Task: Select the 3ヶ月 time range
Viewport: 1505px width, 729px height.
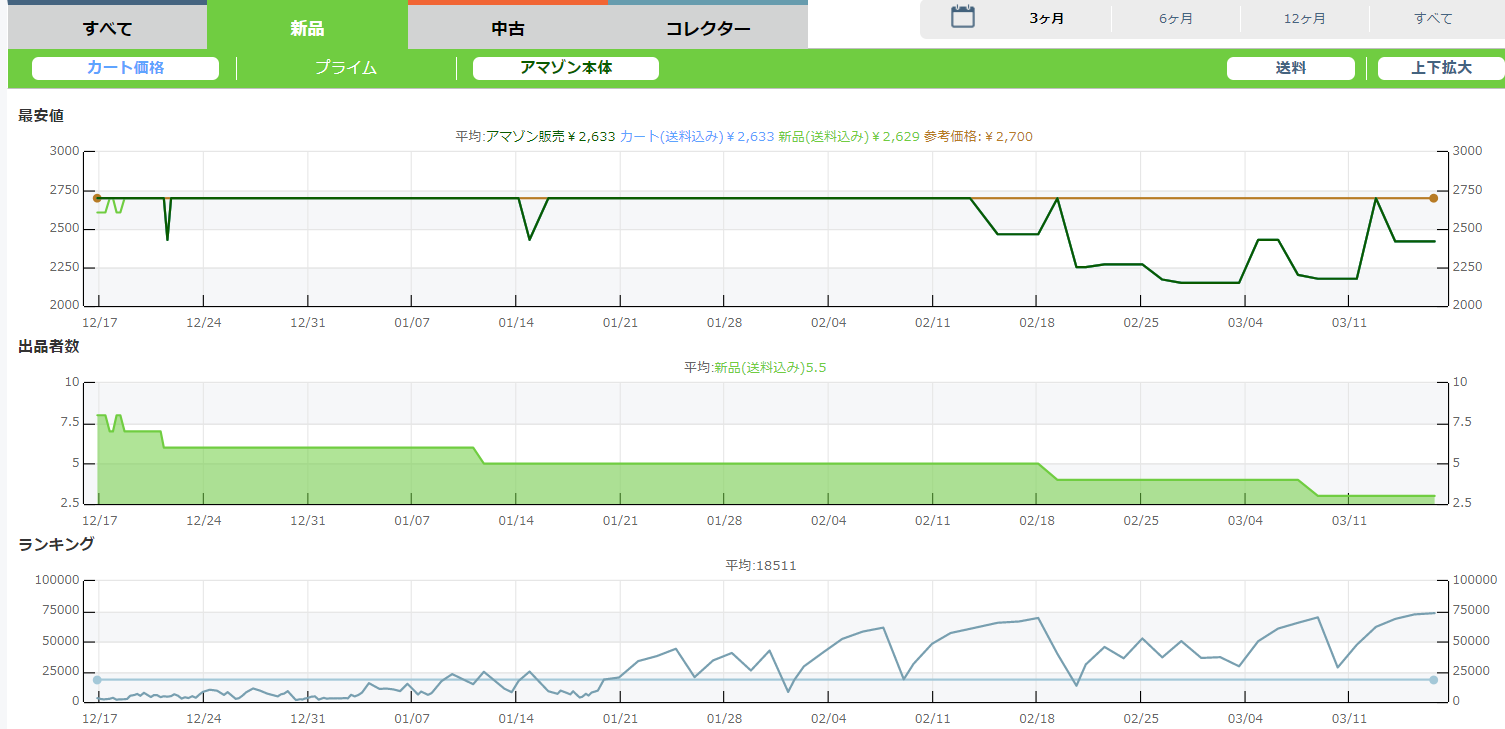Action: [x=1046, y=19]
